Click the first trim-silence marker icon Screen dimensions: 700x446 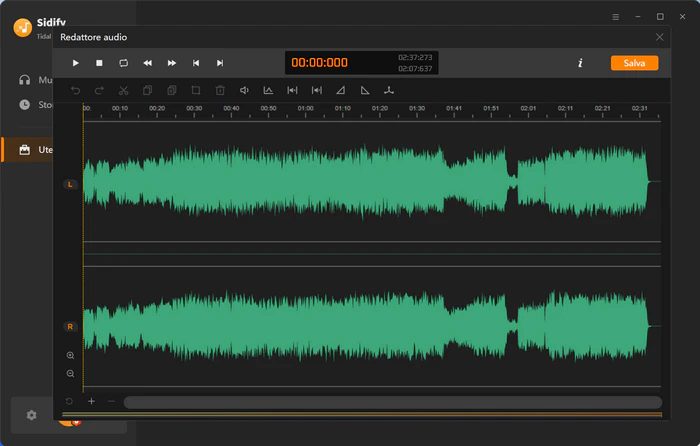point(292,91)
